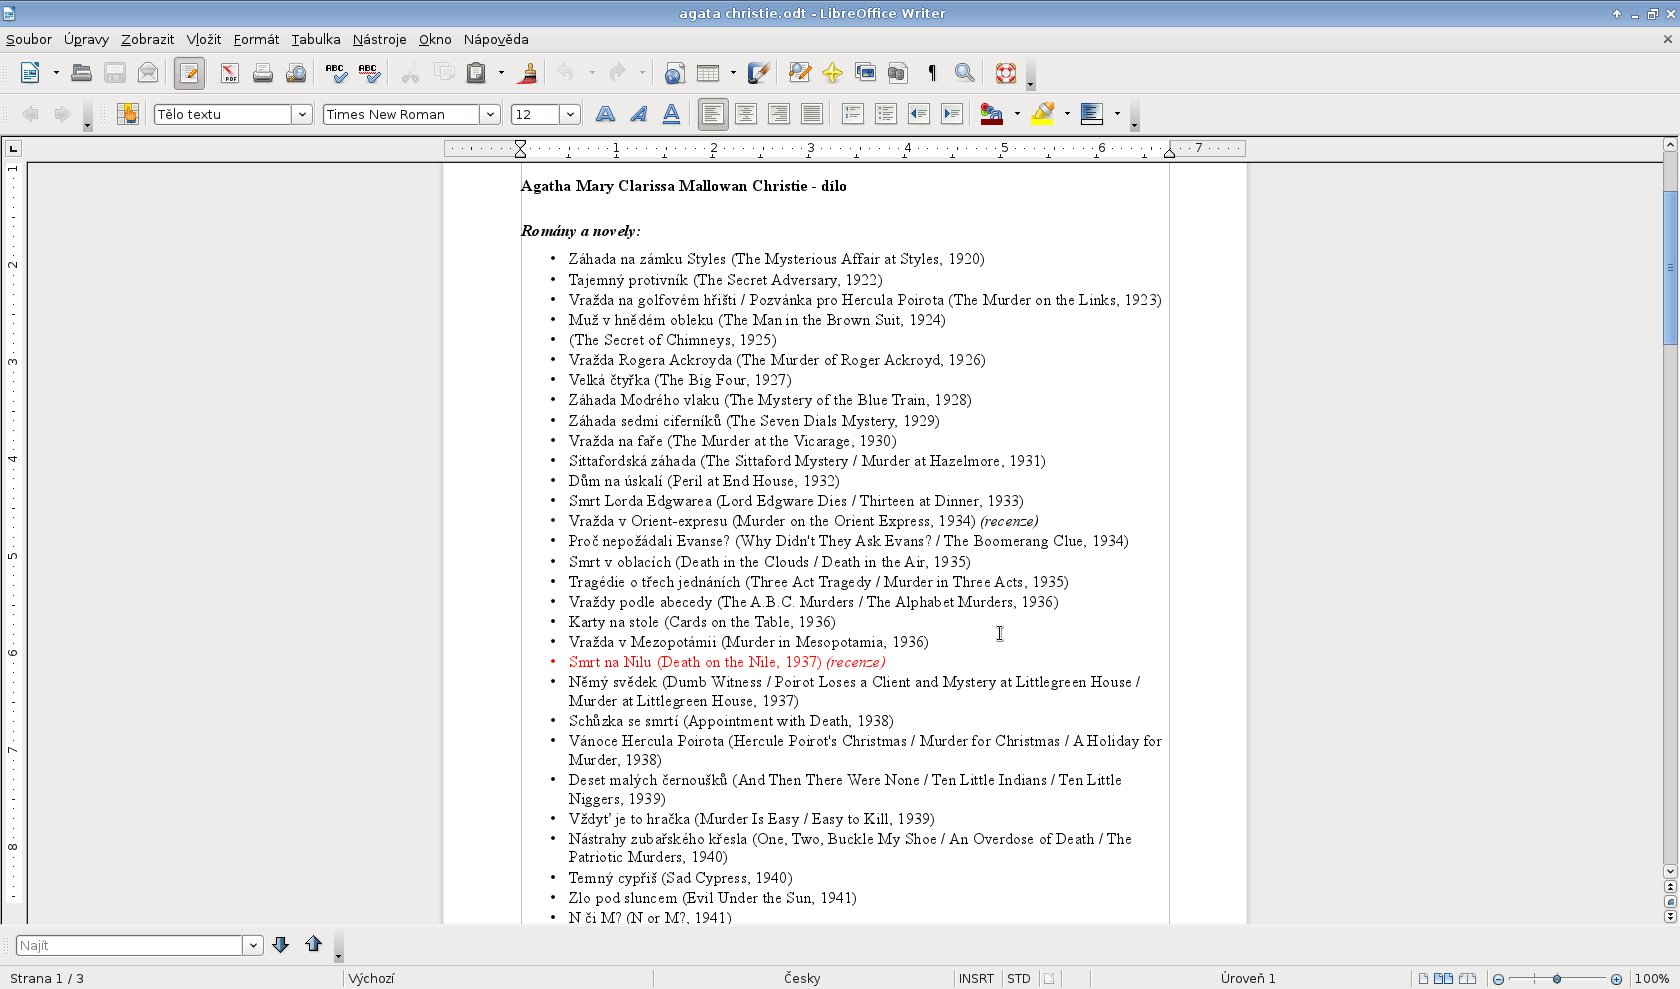
Task: Open the Data Sources icon
Action: click(x=898, y=73)
